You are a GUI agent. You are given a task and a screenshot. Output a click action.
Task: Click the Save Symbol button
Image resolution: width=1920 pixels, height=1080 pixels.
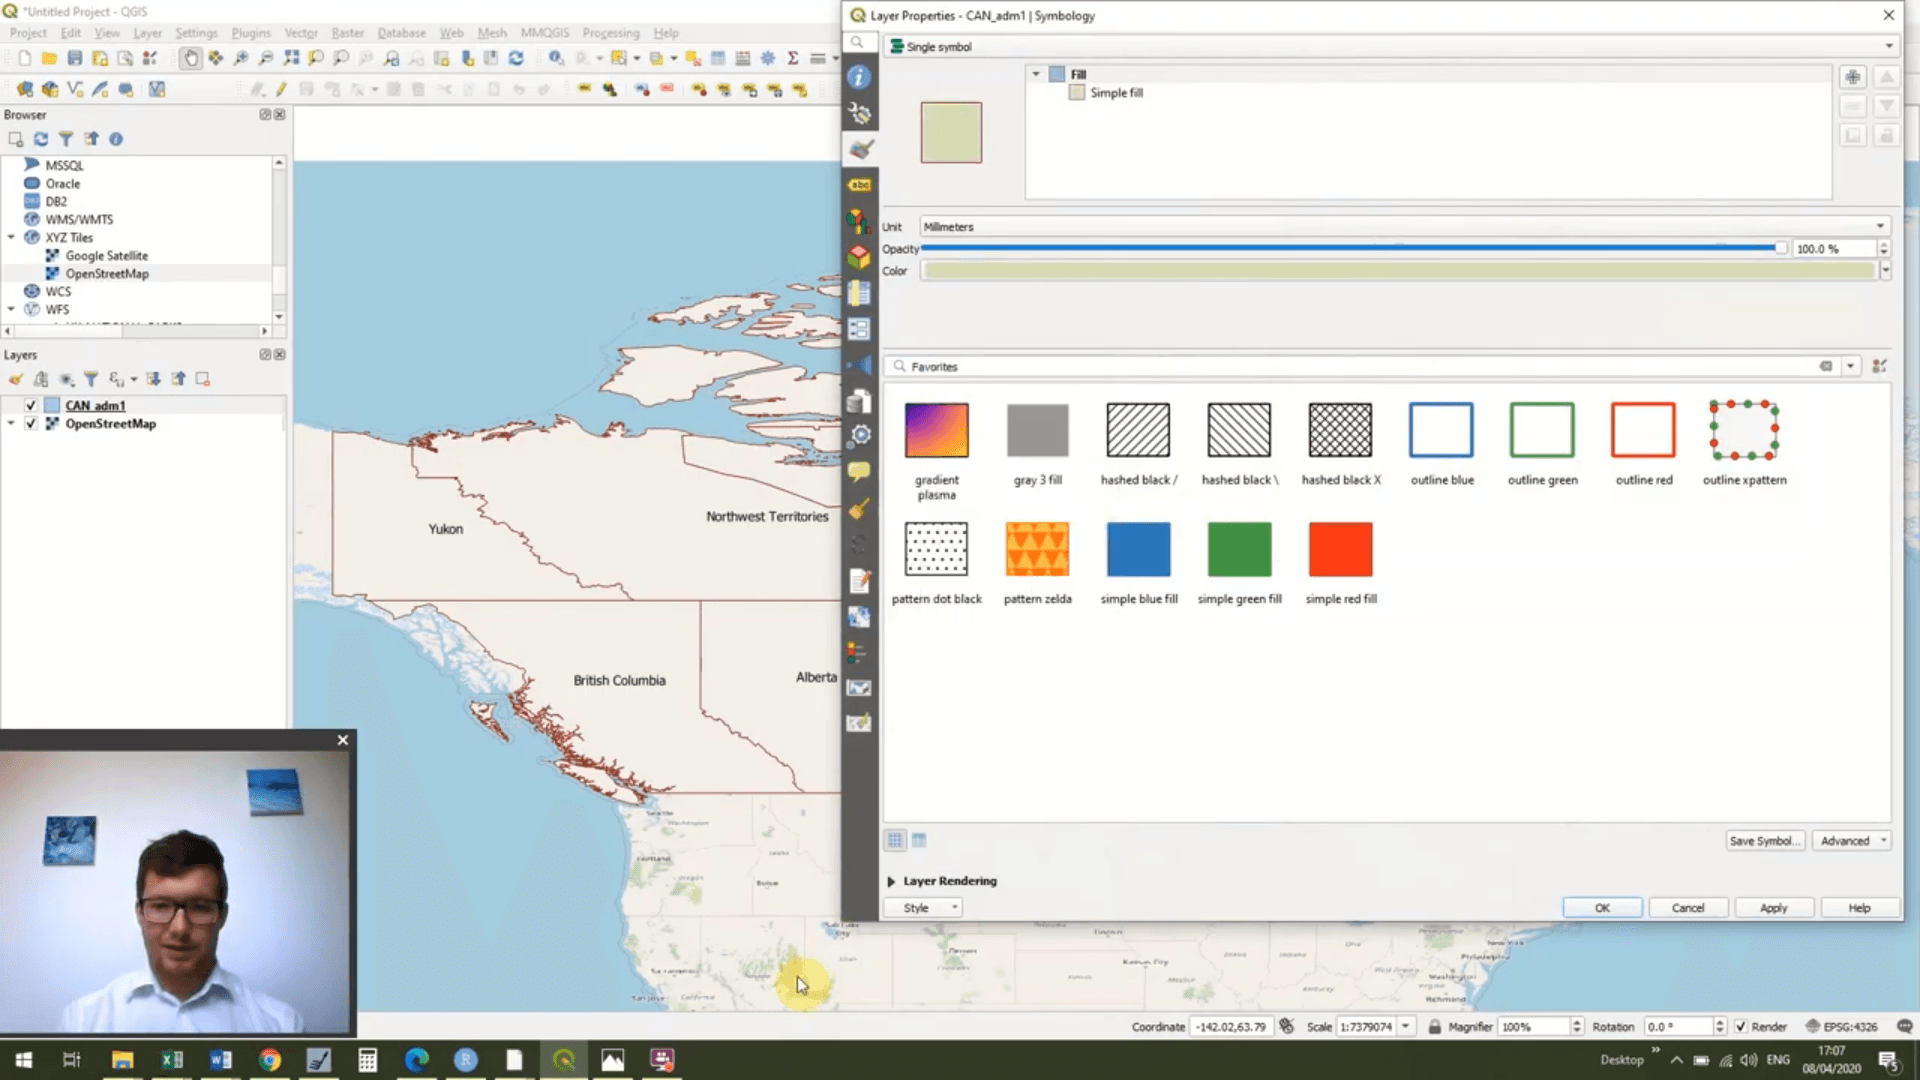coord(1764,841)
